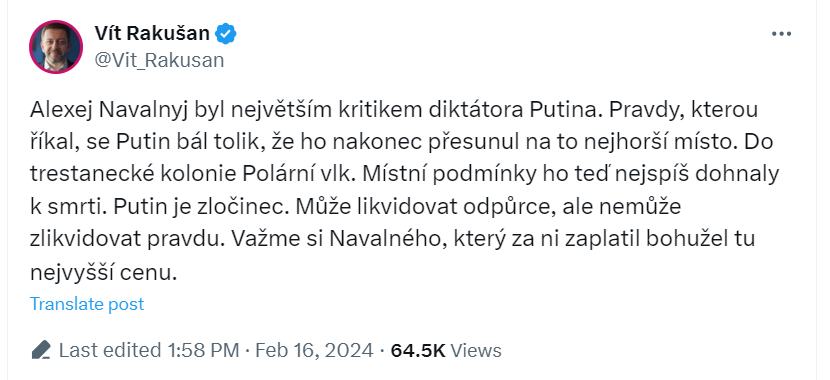The height and width of the screenshot is (380, 830).
Task: Open the Vít Rakušan display name link
Action: (x=152, y=34)
